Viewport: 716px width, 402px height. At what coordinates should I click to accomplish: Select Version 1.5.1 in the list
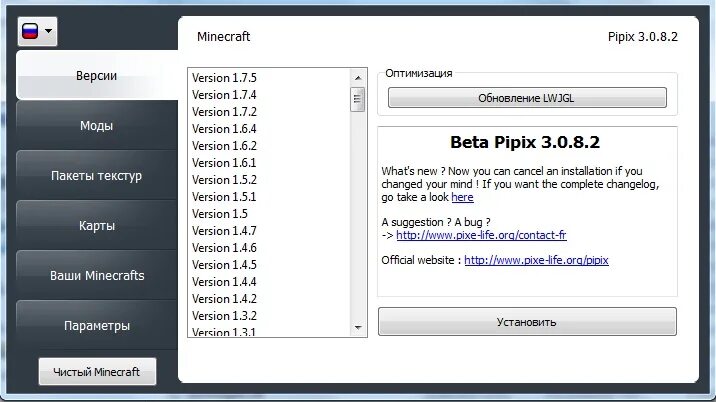click(269, 197)
